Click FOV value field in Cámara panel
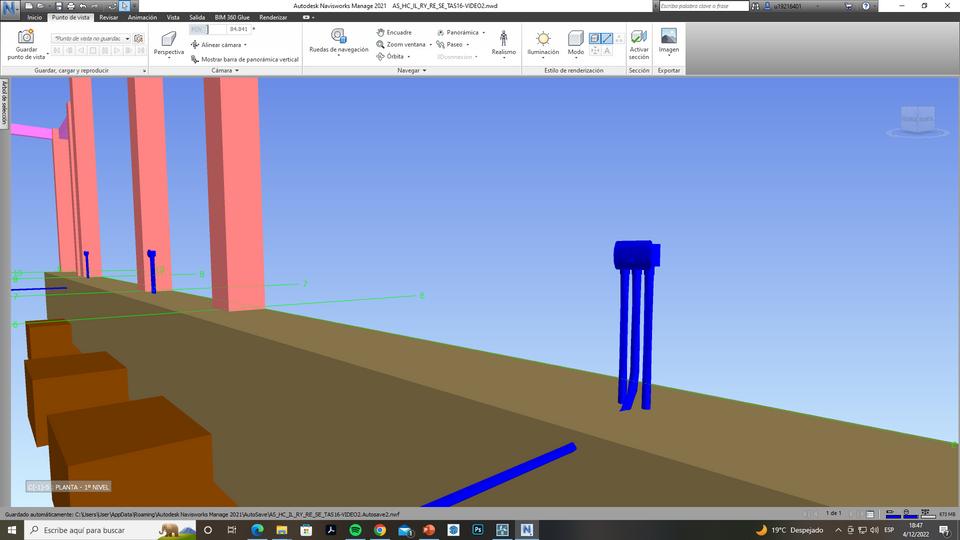The image size is (960, 540). pyautogui.click(x=238, y=29)
